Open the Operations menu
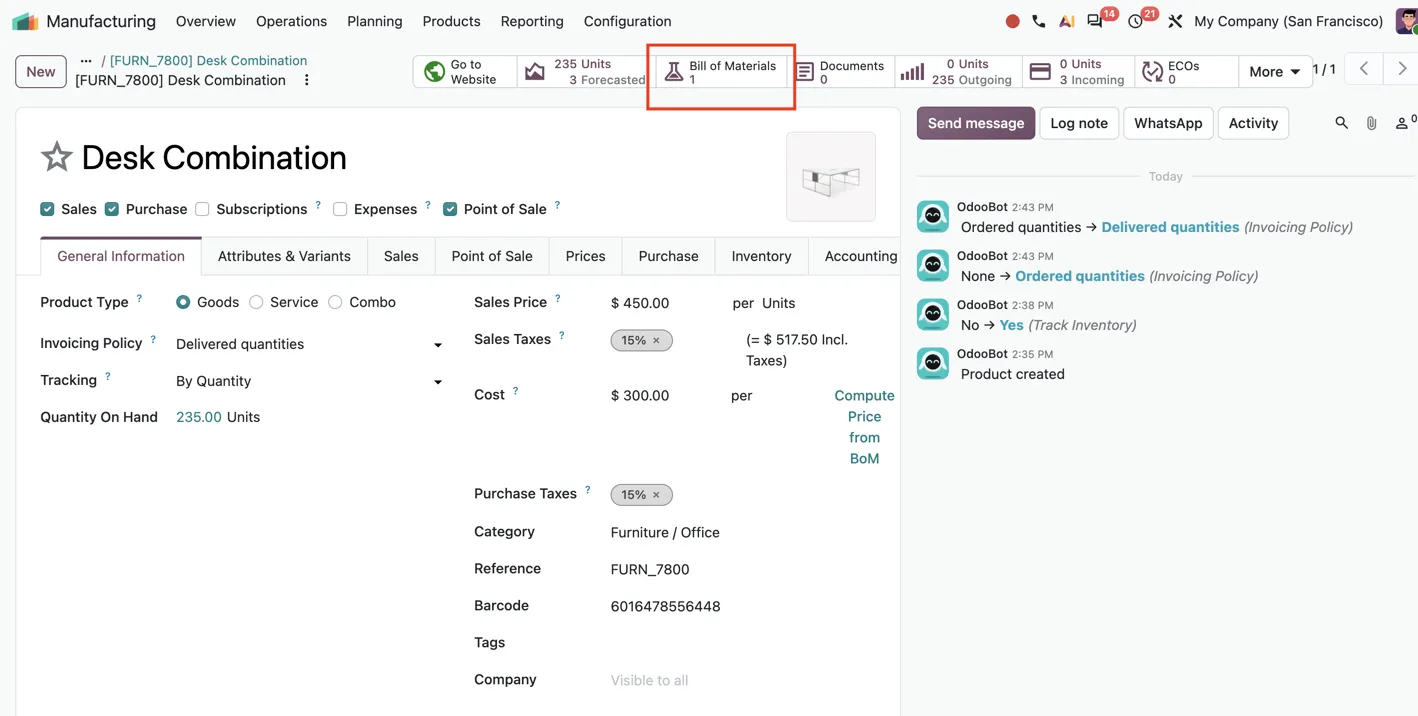Screen dimensions: 1418x716 tap(291, 21)
